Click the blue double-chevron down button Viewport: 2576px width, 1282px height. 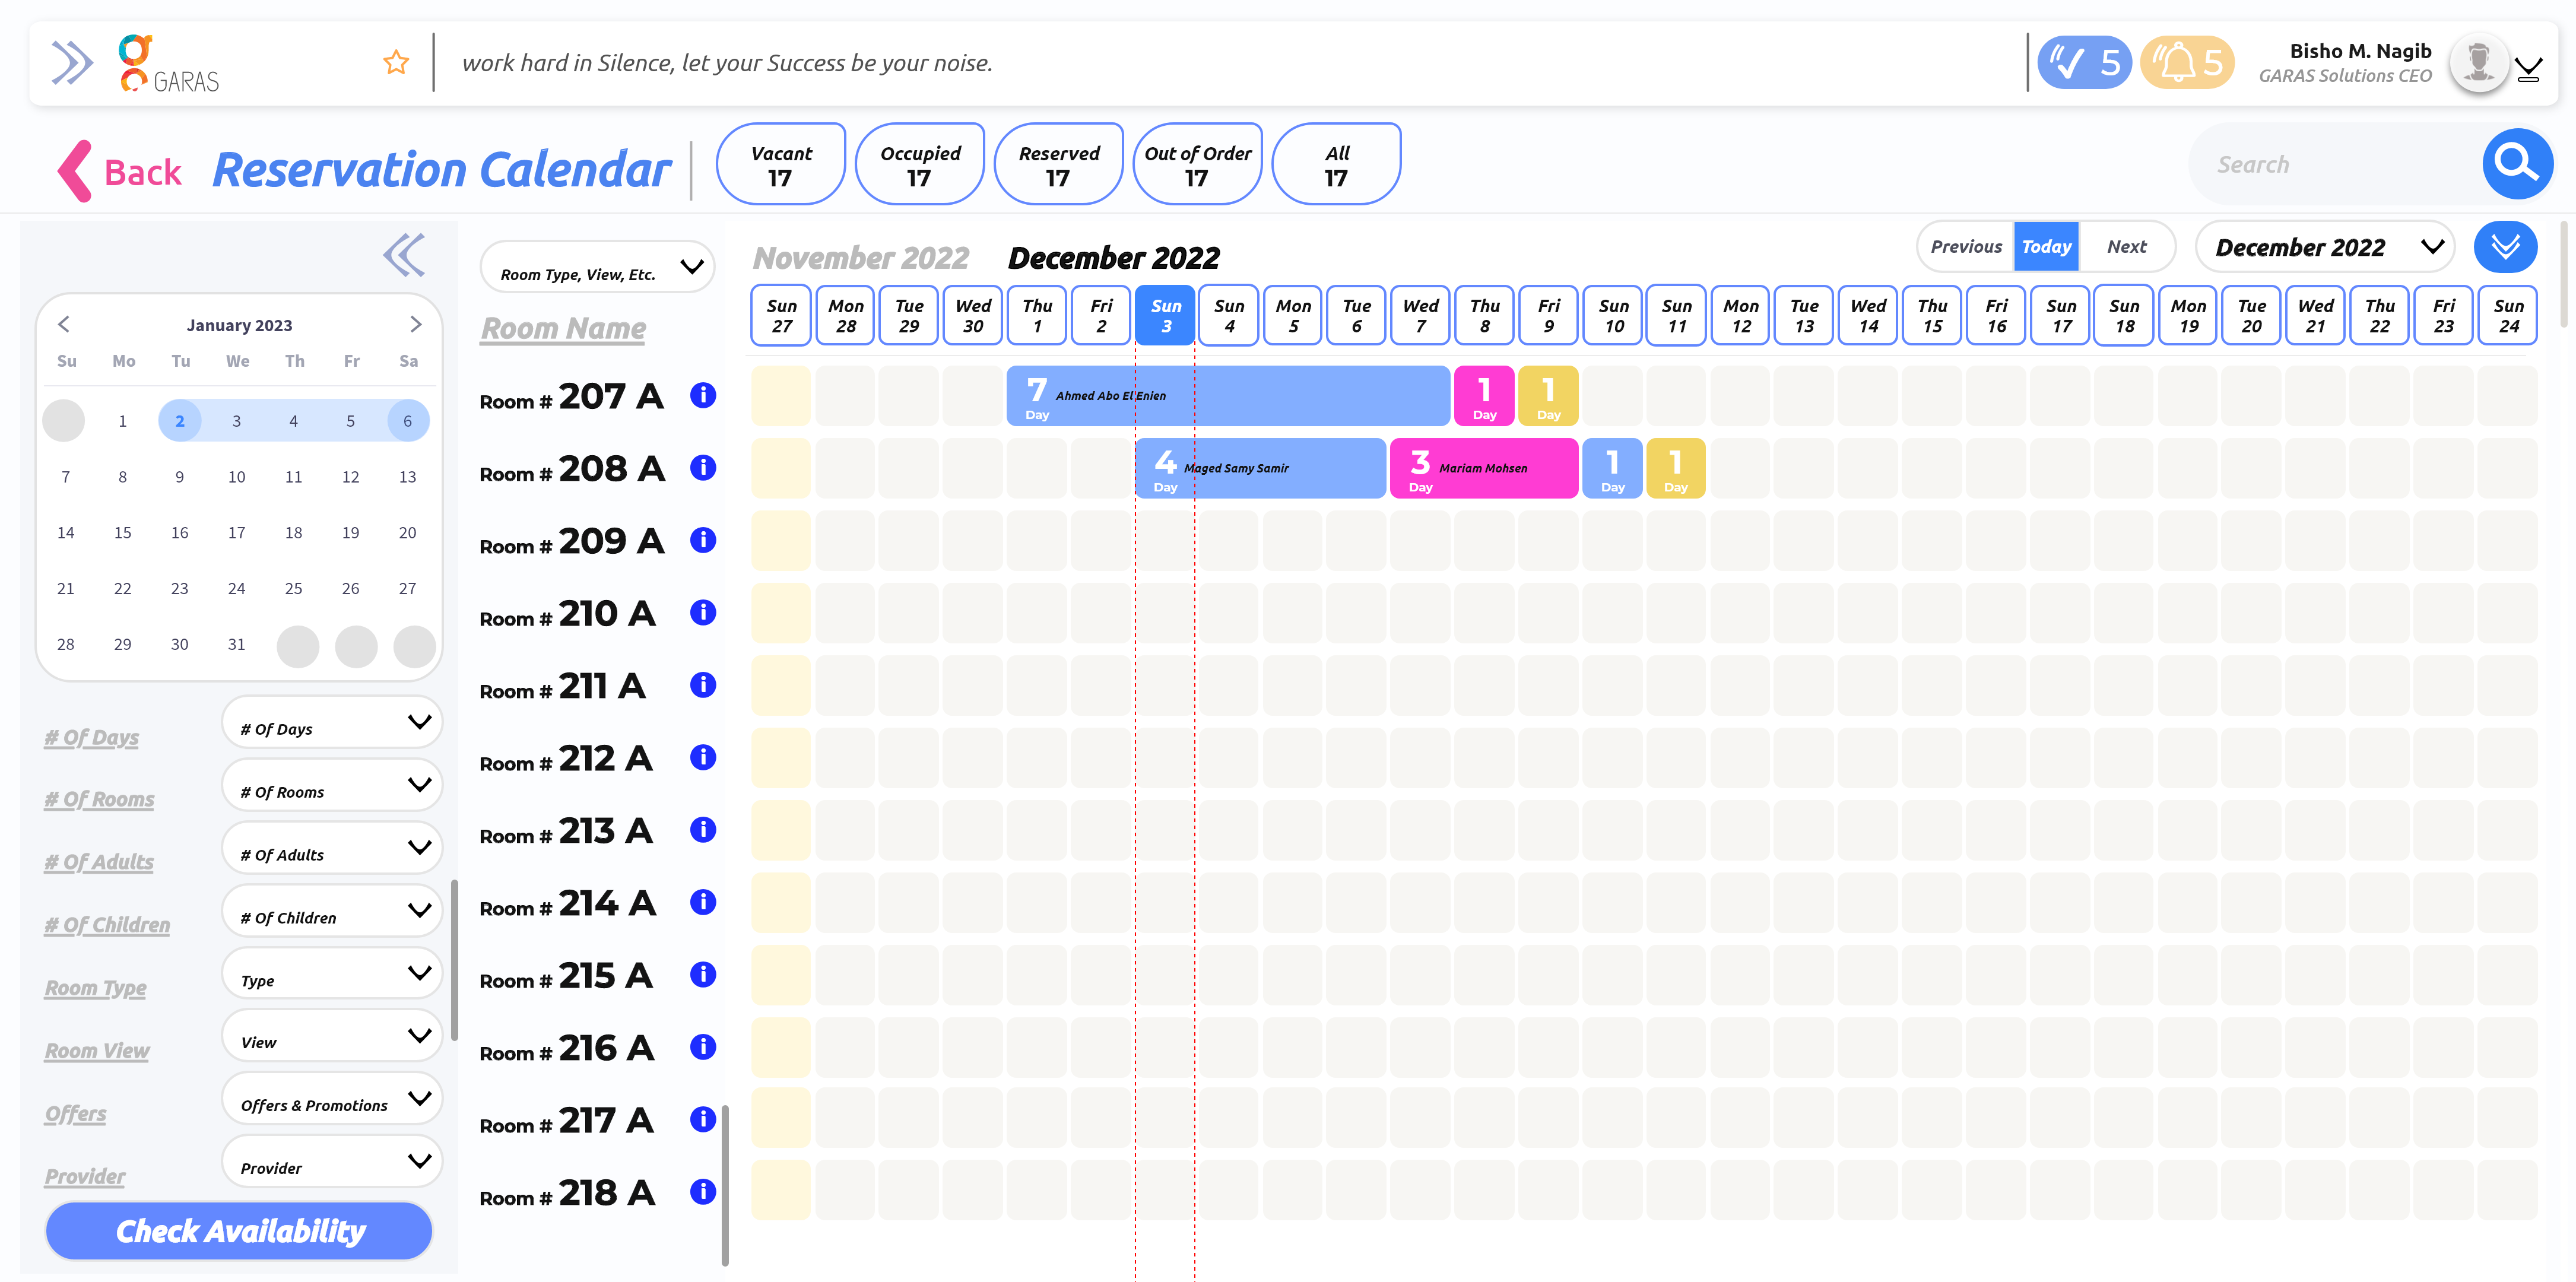(2505, 247)
